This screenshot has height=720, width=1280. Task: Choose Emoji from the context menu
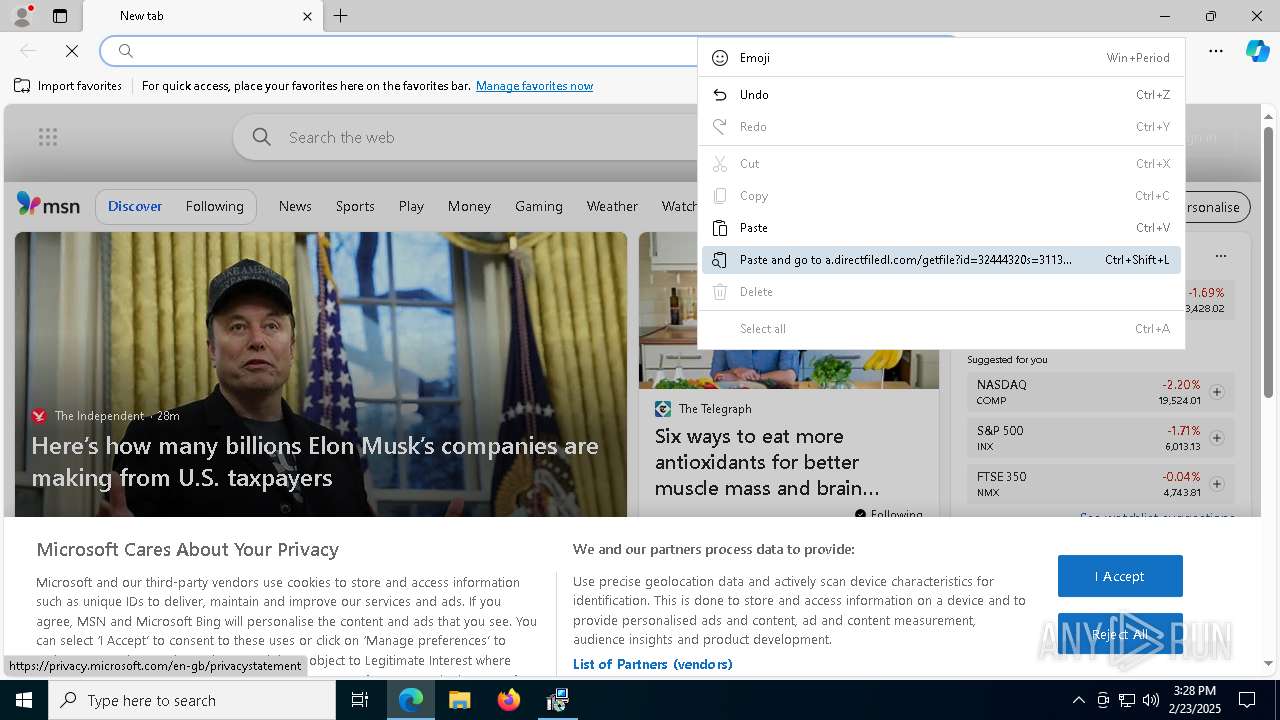[x=941, y=58]
